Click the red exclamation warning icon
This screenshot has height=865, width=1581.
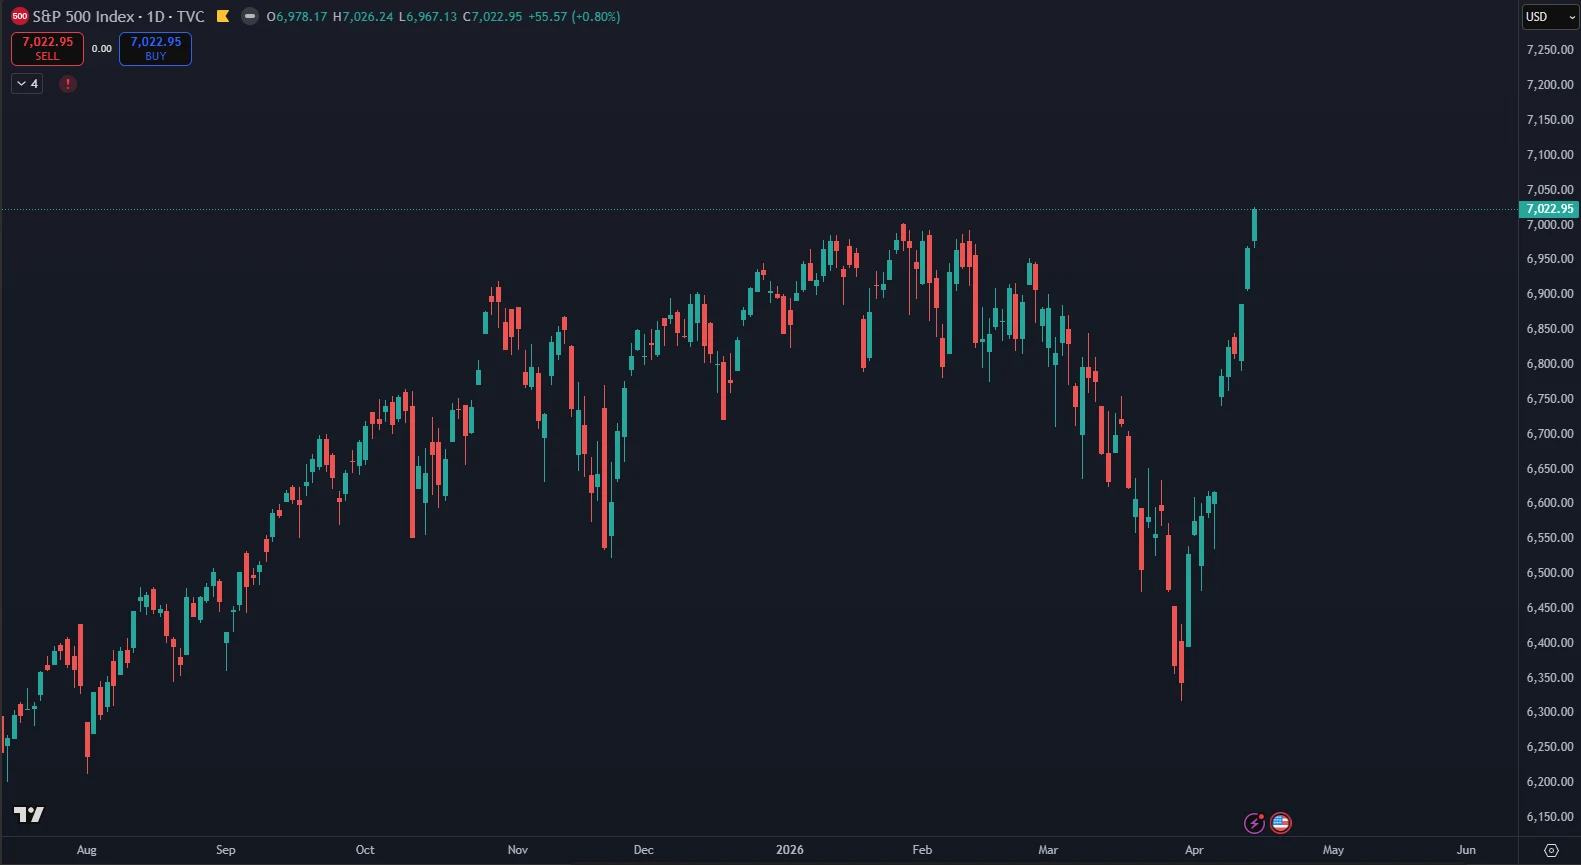68,84
